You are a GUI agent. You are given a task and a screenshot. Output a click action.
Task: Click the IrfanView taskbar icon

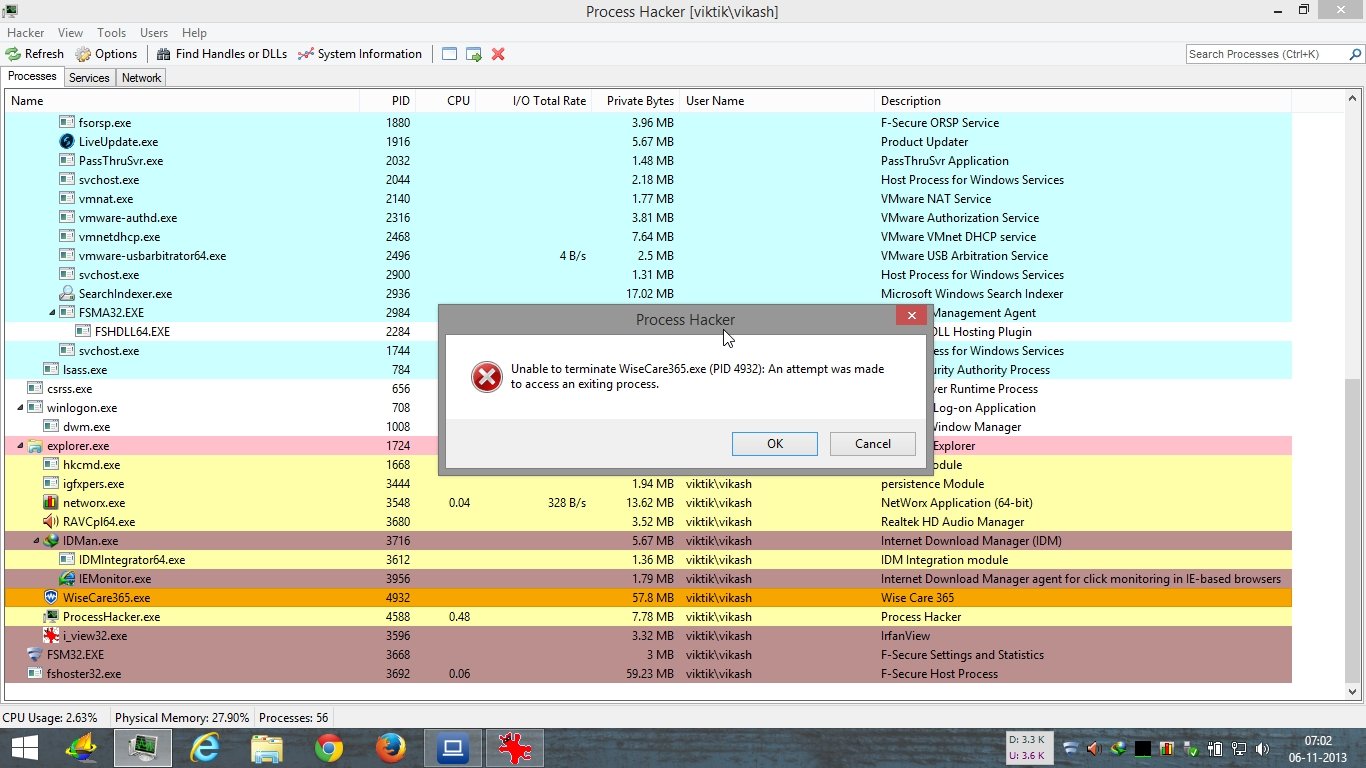(x=515, y=748)
